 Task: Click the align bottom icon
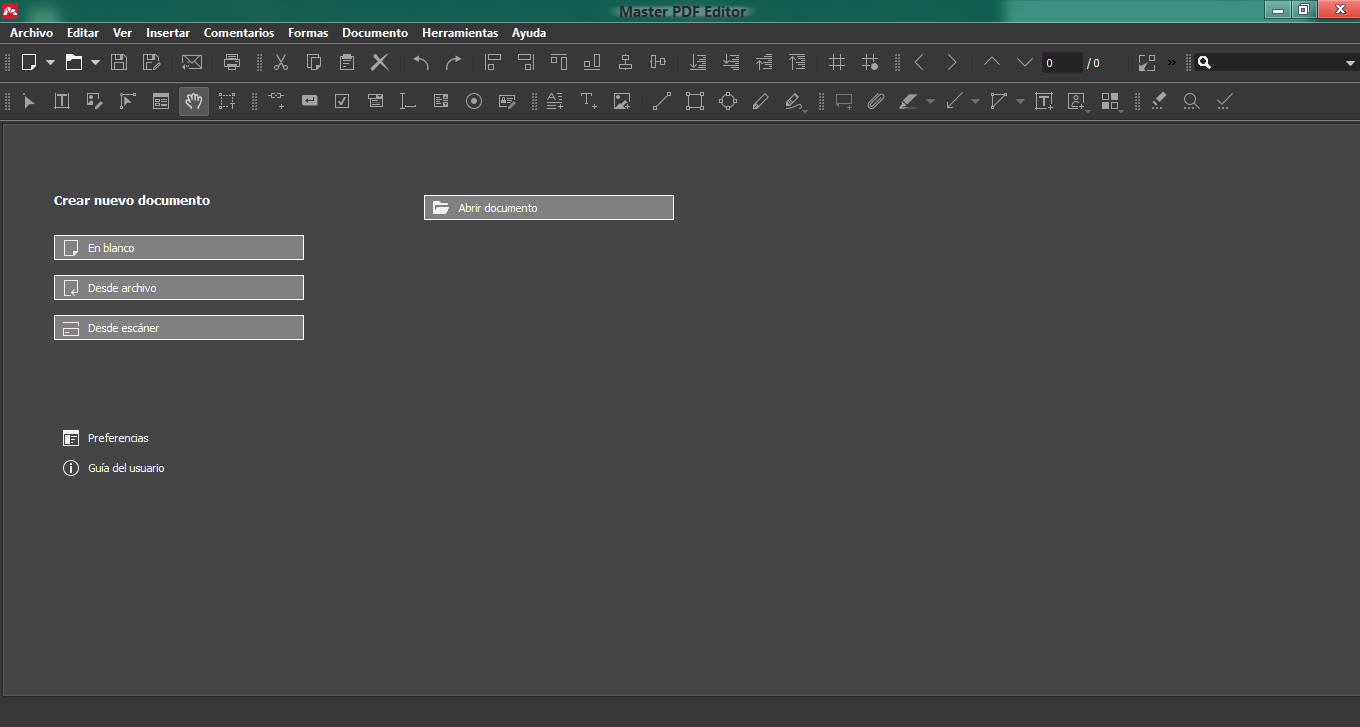point(592,62)
